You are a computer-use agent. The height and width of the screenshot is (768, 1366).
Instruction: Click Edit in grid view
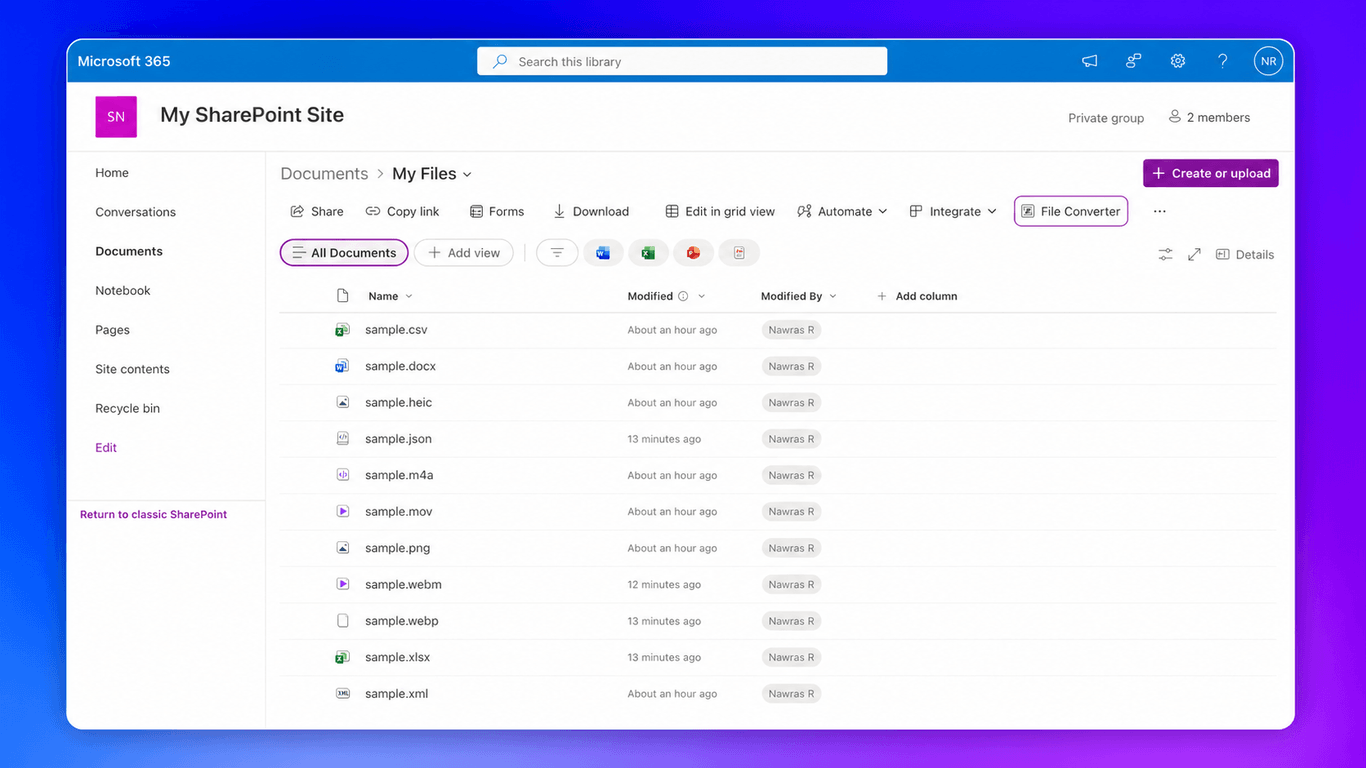pyautogui.click(x=720, y=211)
